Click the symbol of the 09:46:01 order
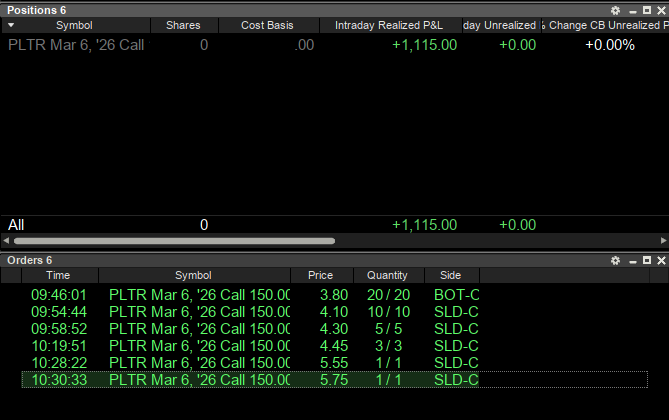Screen dimensions: 669x420 pos(199,295)
